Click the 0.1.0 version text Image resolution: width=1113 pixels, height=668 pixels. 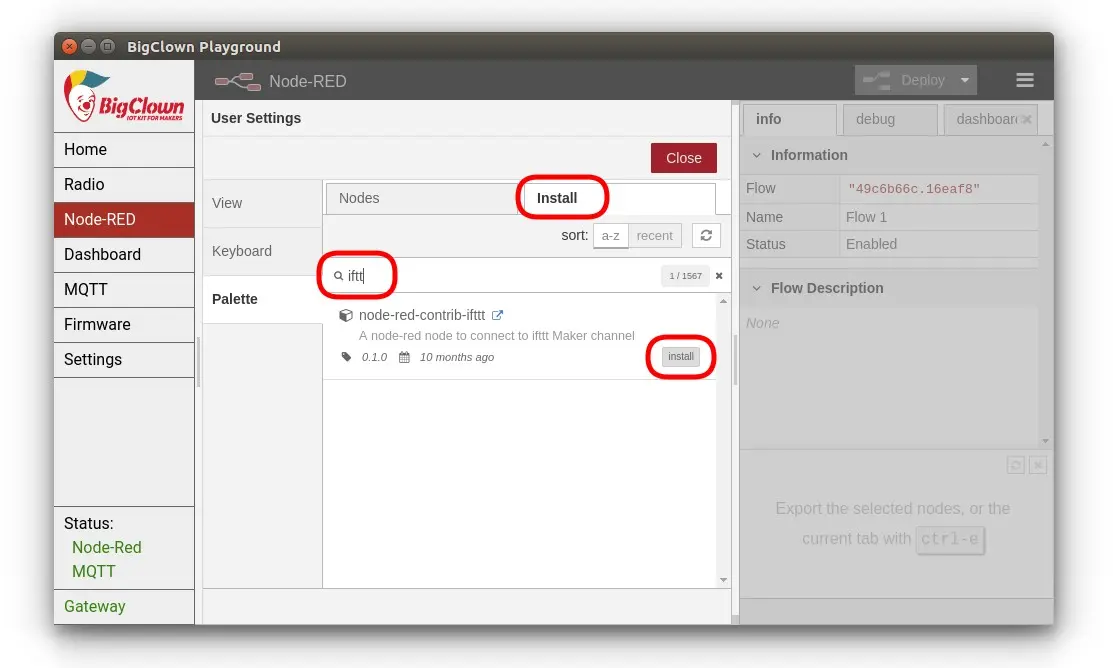(x=374, y=357)
